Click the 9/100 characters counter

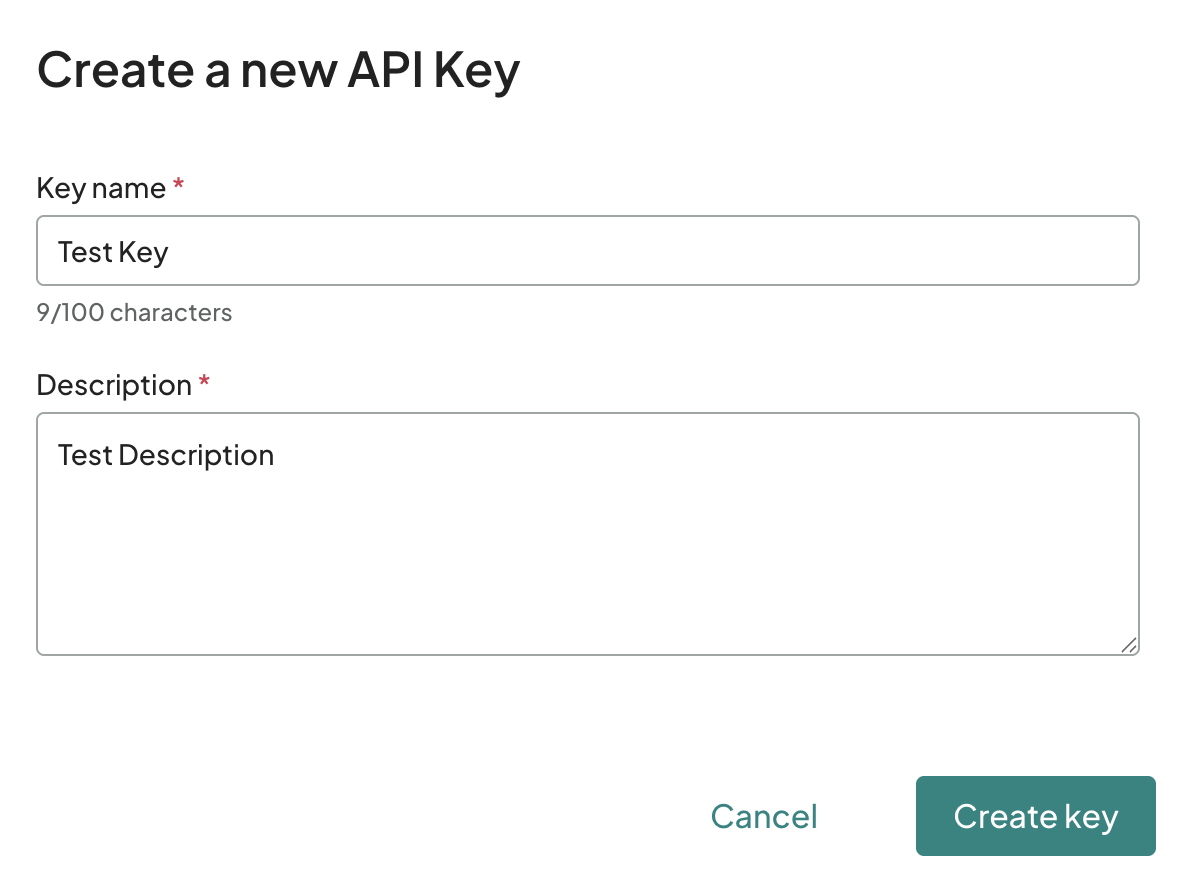tap(134, 313)
